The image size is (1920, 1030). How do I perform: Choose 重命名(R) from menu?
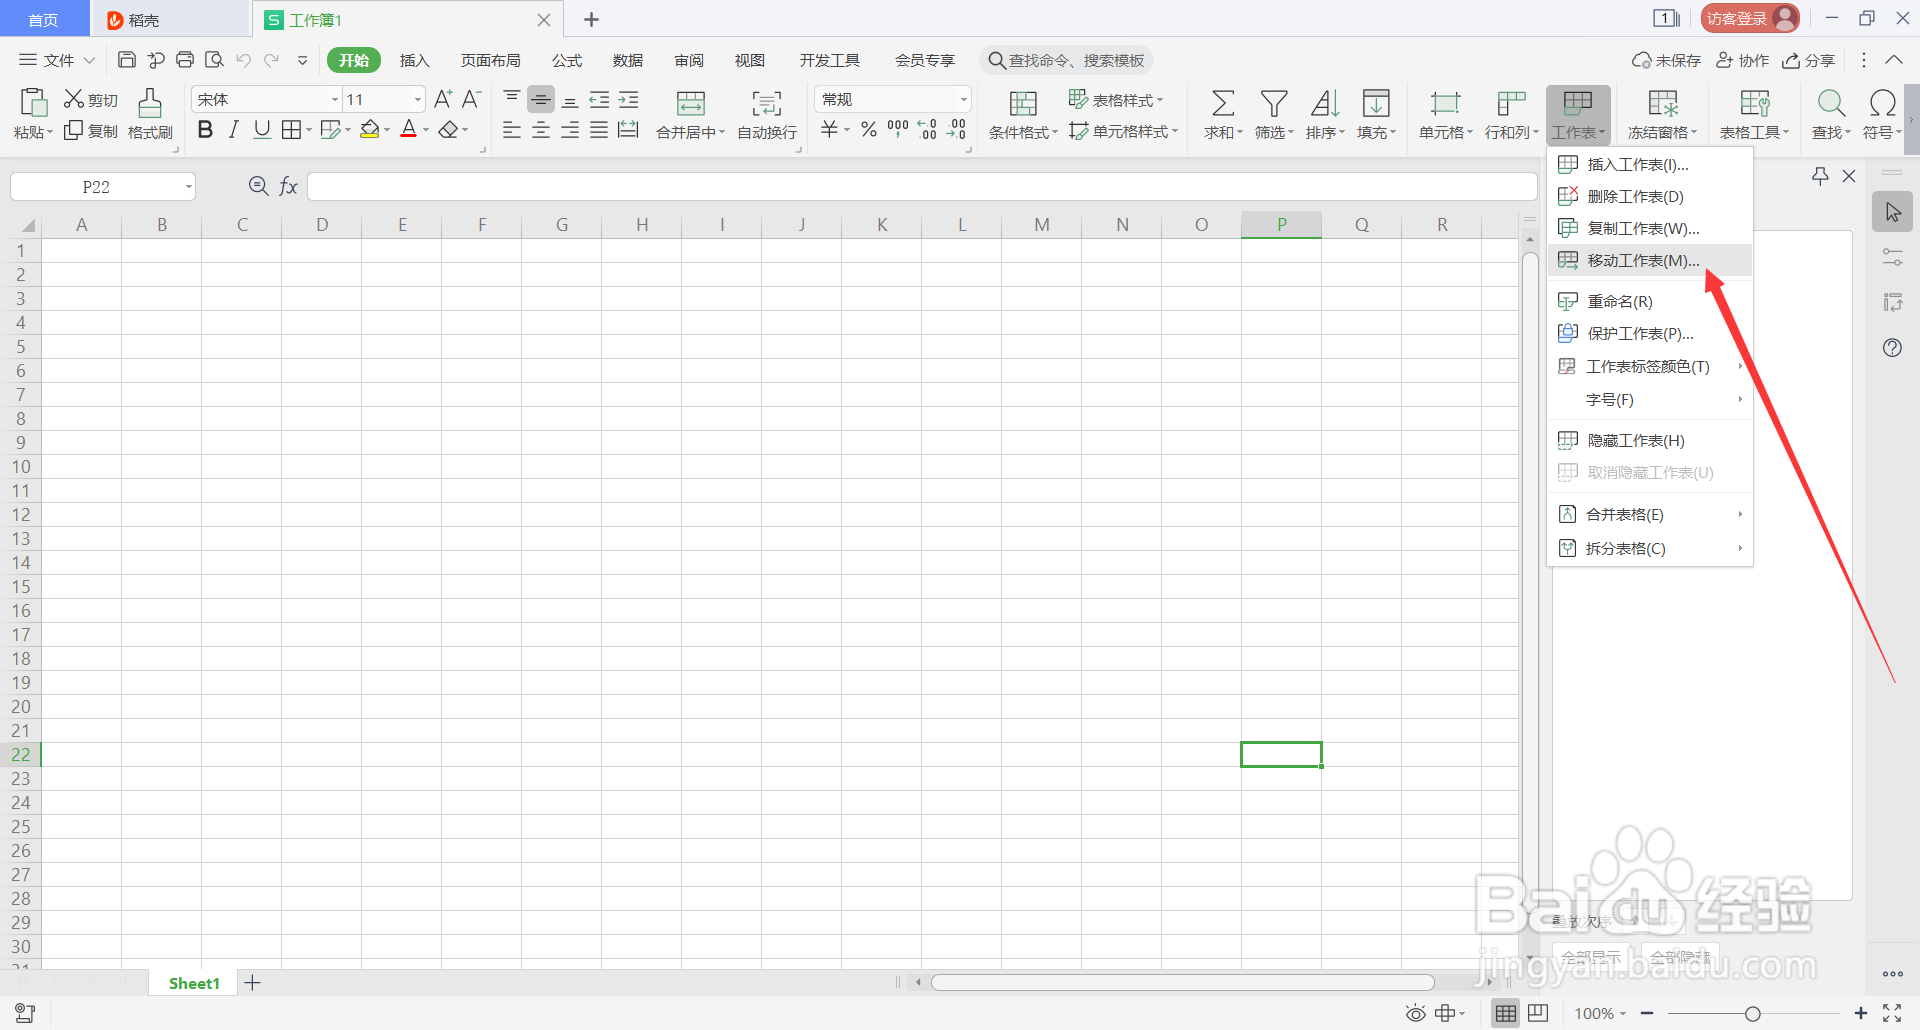tap(1650, 301)
